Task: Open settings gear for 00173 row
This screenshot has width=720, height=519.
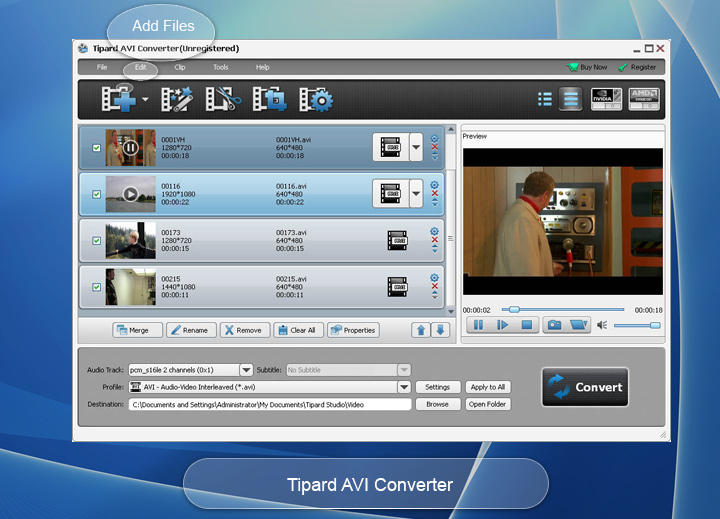Action: [434, 231]
